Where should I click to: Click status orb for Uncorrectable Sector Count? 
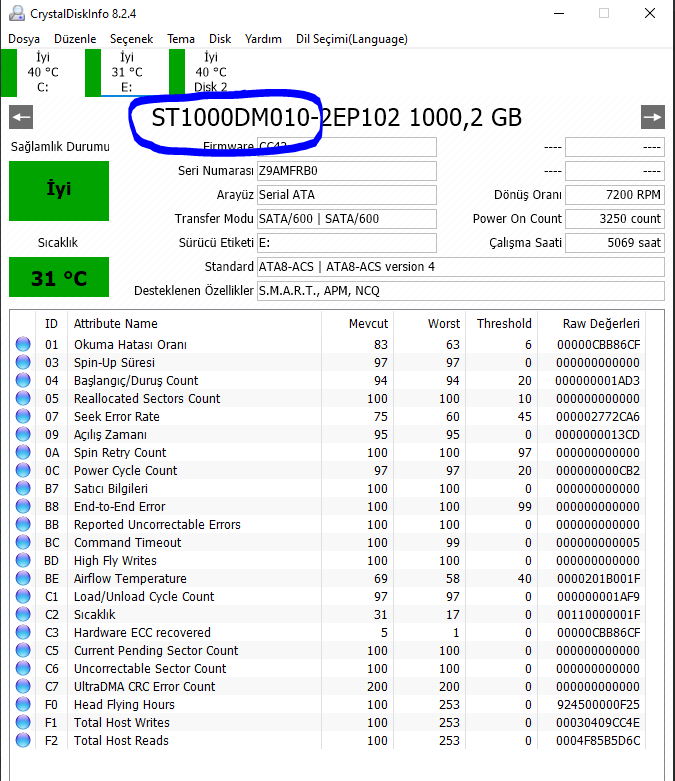[x=23, y=668]
